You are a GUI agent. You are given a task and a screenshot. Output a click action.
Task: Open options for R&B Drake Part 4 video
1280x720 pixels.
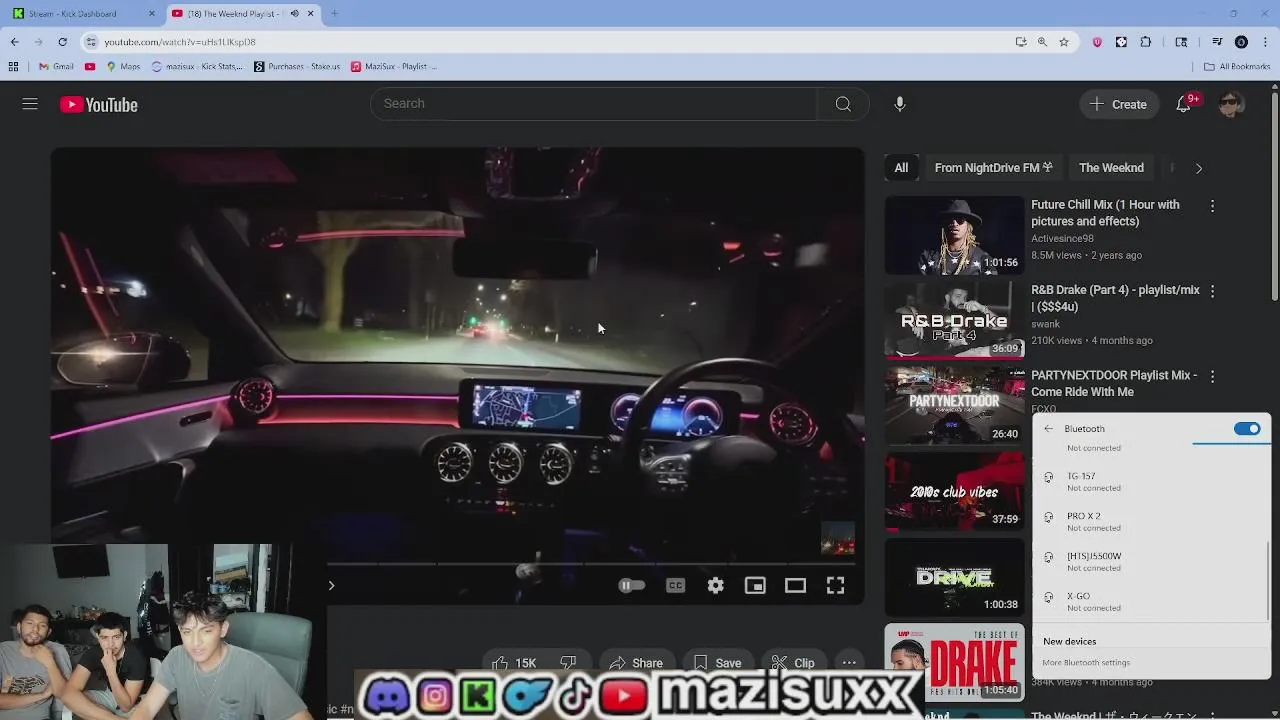point(1212,291)
